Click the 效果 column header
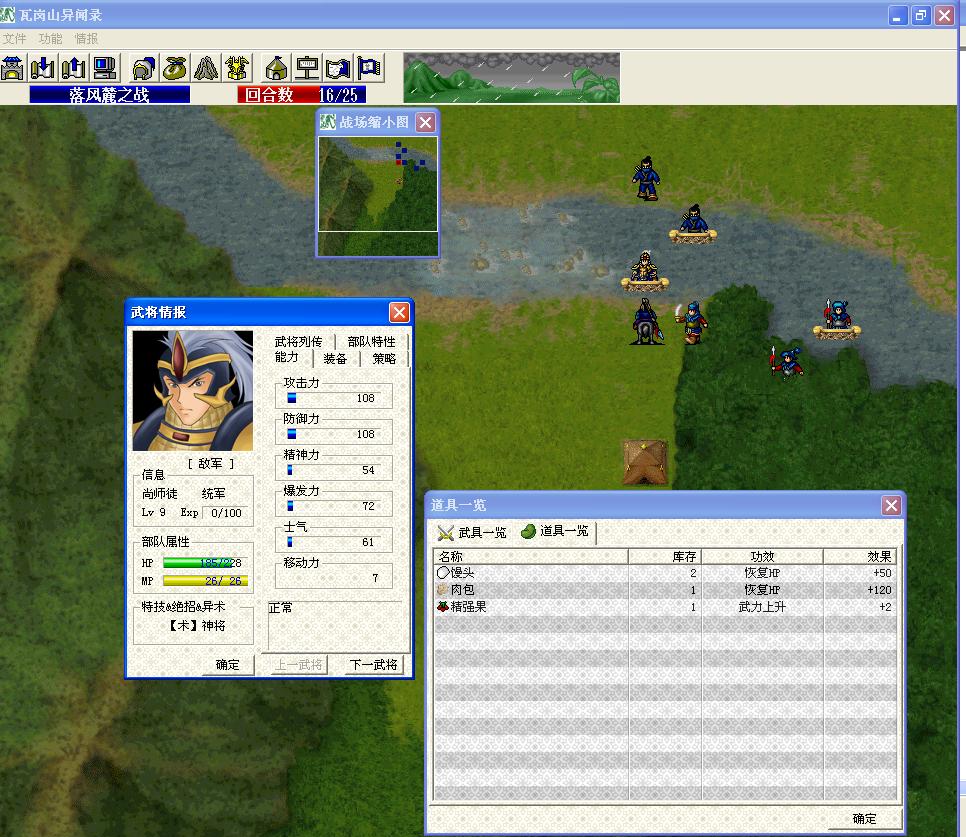This screenshot has height=837, width=966. (860, 557)
